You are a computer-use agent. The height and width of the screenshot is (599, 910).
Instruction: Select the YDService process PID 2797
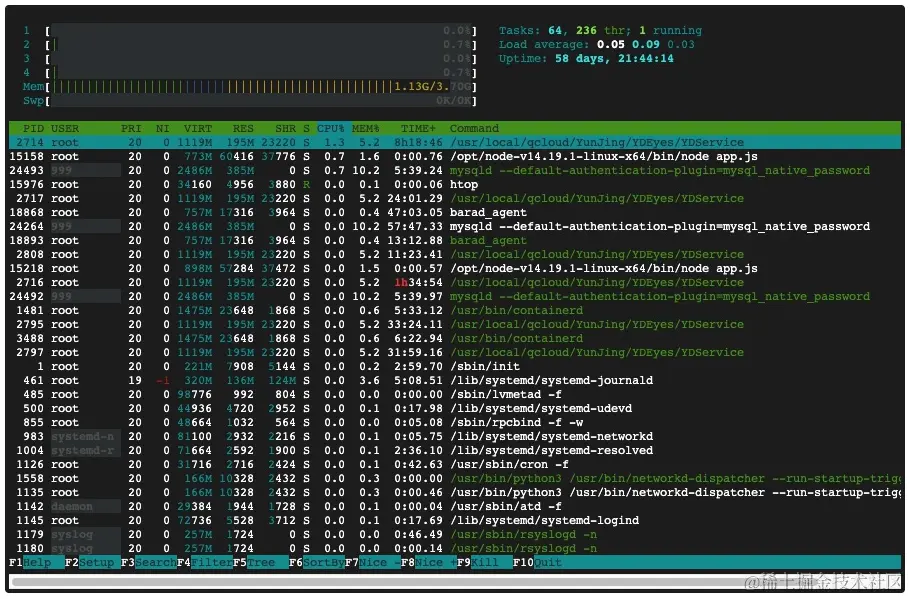click(455, 352)
